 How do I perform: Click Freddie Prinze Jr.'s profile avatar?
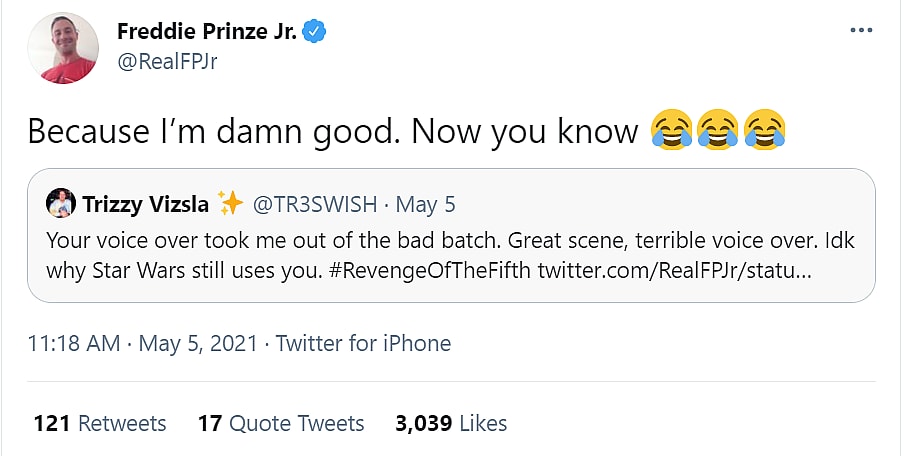click(63, 47)
